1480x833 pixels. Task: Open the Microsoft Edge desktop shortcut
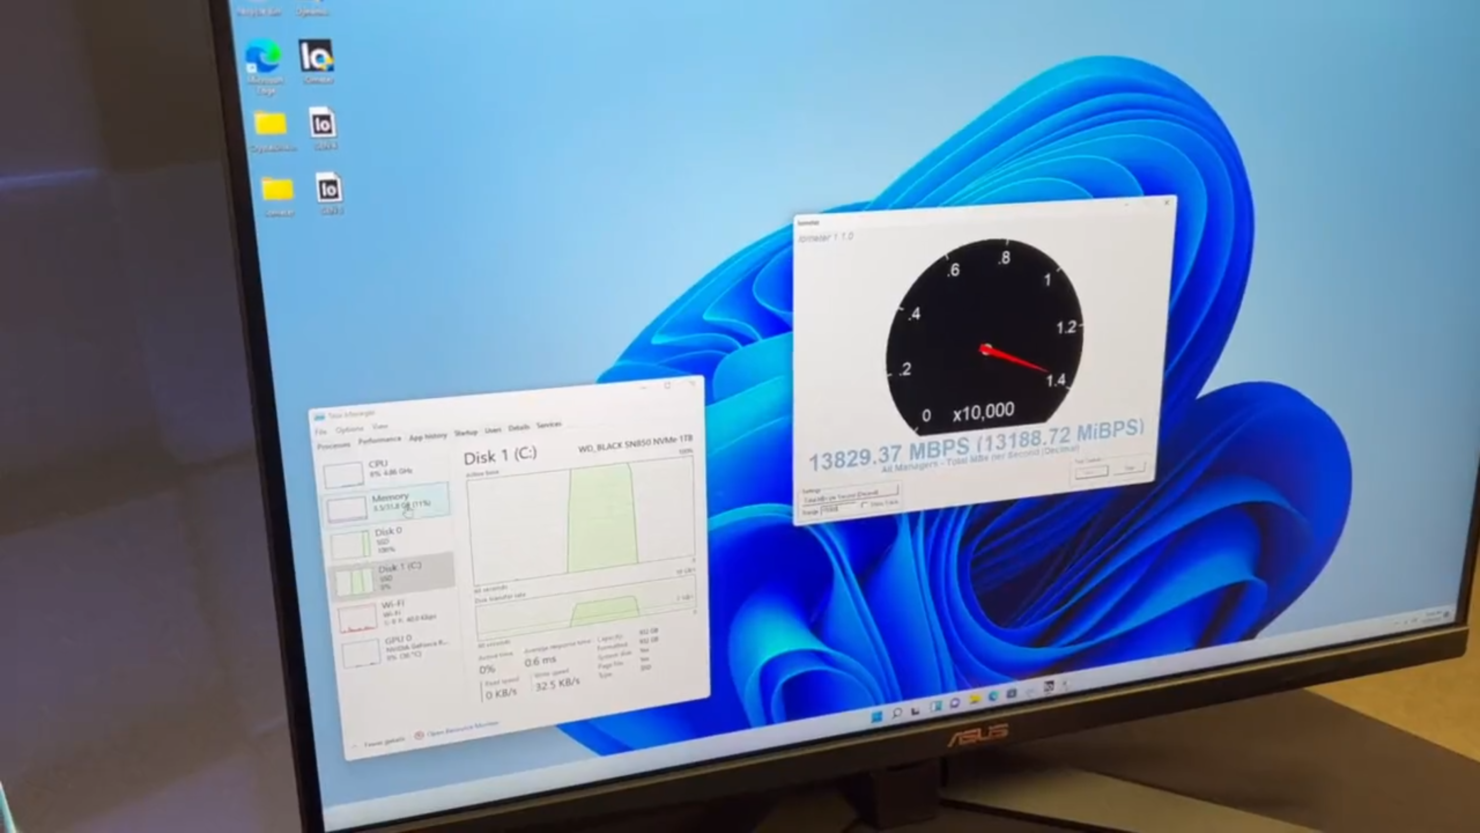264,60
